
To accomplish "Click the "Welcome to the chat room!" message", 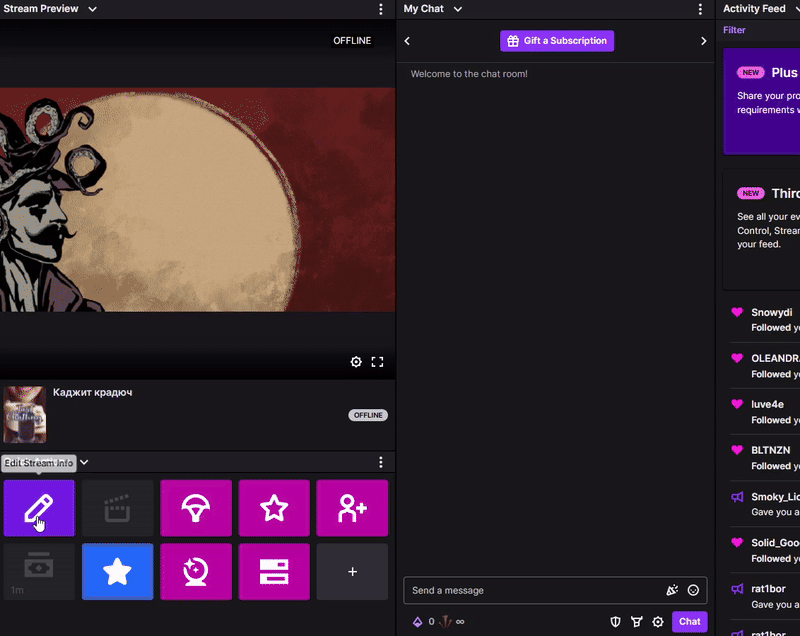I will click(x=469, y=74).
